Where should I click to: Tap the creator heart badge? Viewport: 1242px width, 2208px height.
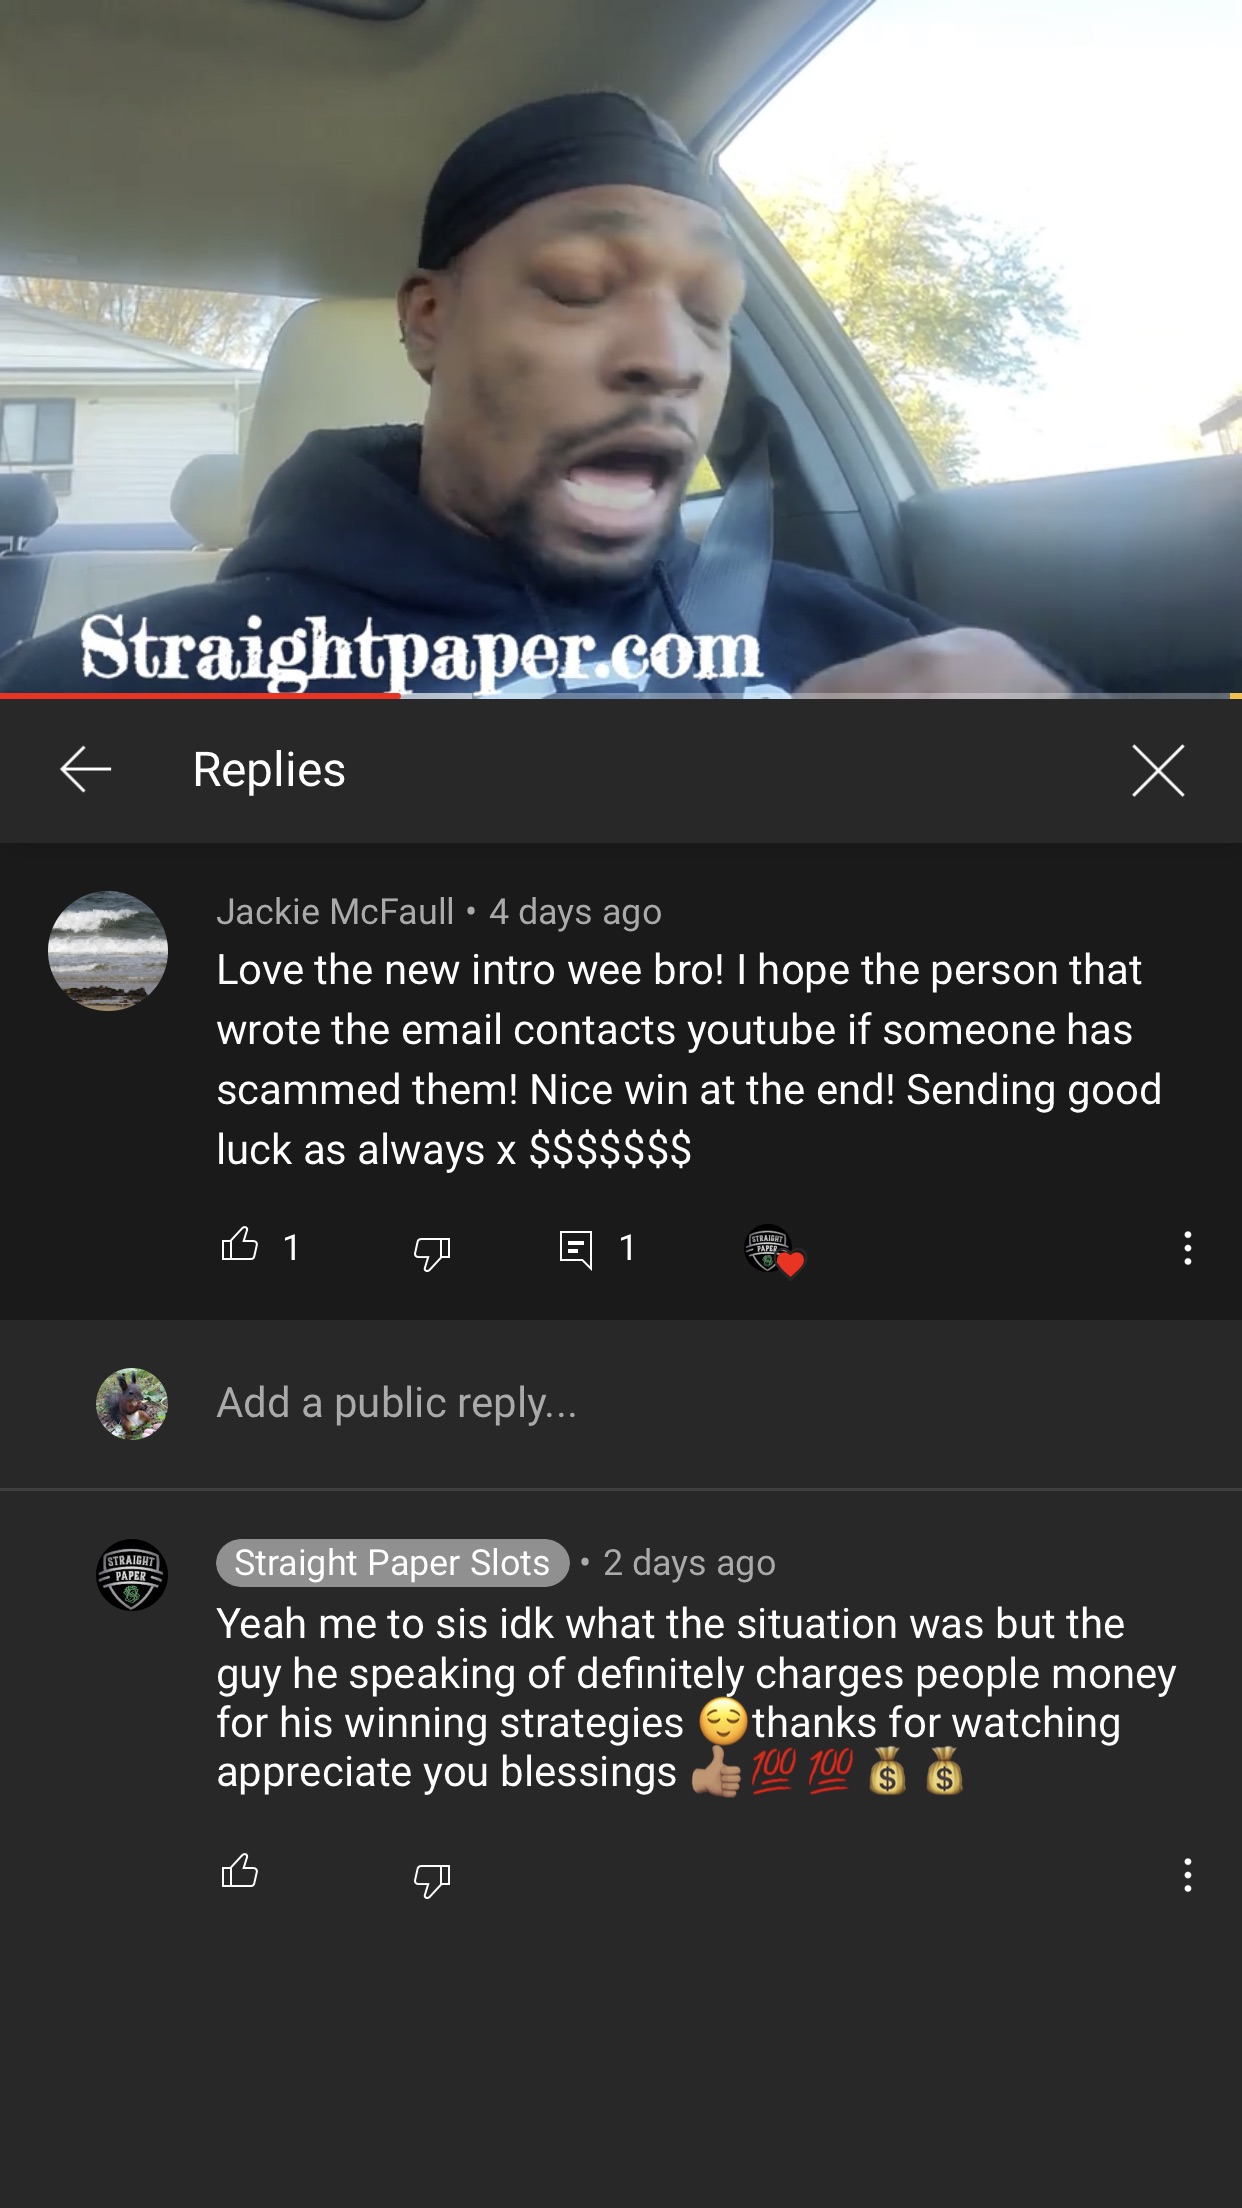tap(773, 1250)
